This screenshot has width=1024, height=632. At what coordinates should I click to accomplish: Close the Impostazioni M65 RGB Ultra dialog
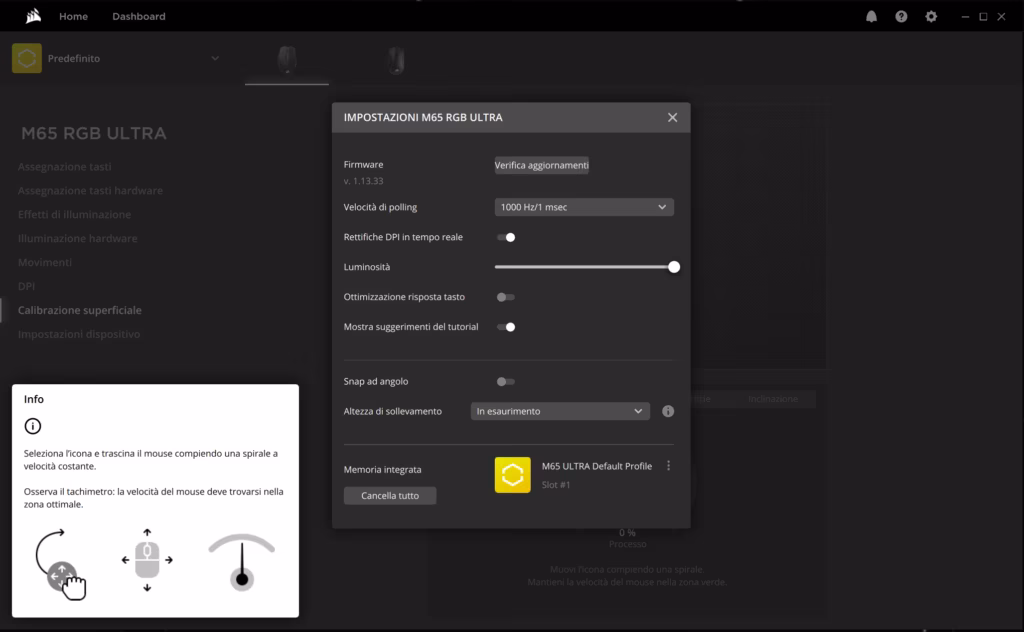673,118
